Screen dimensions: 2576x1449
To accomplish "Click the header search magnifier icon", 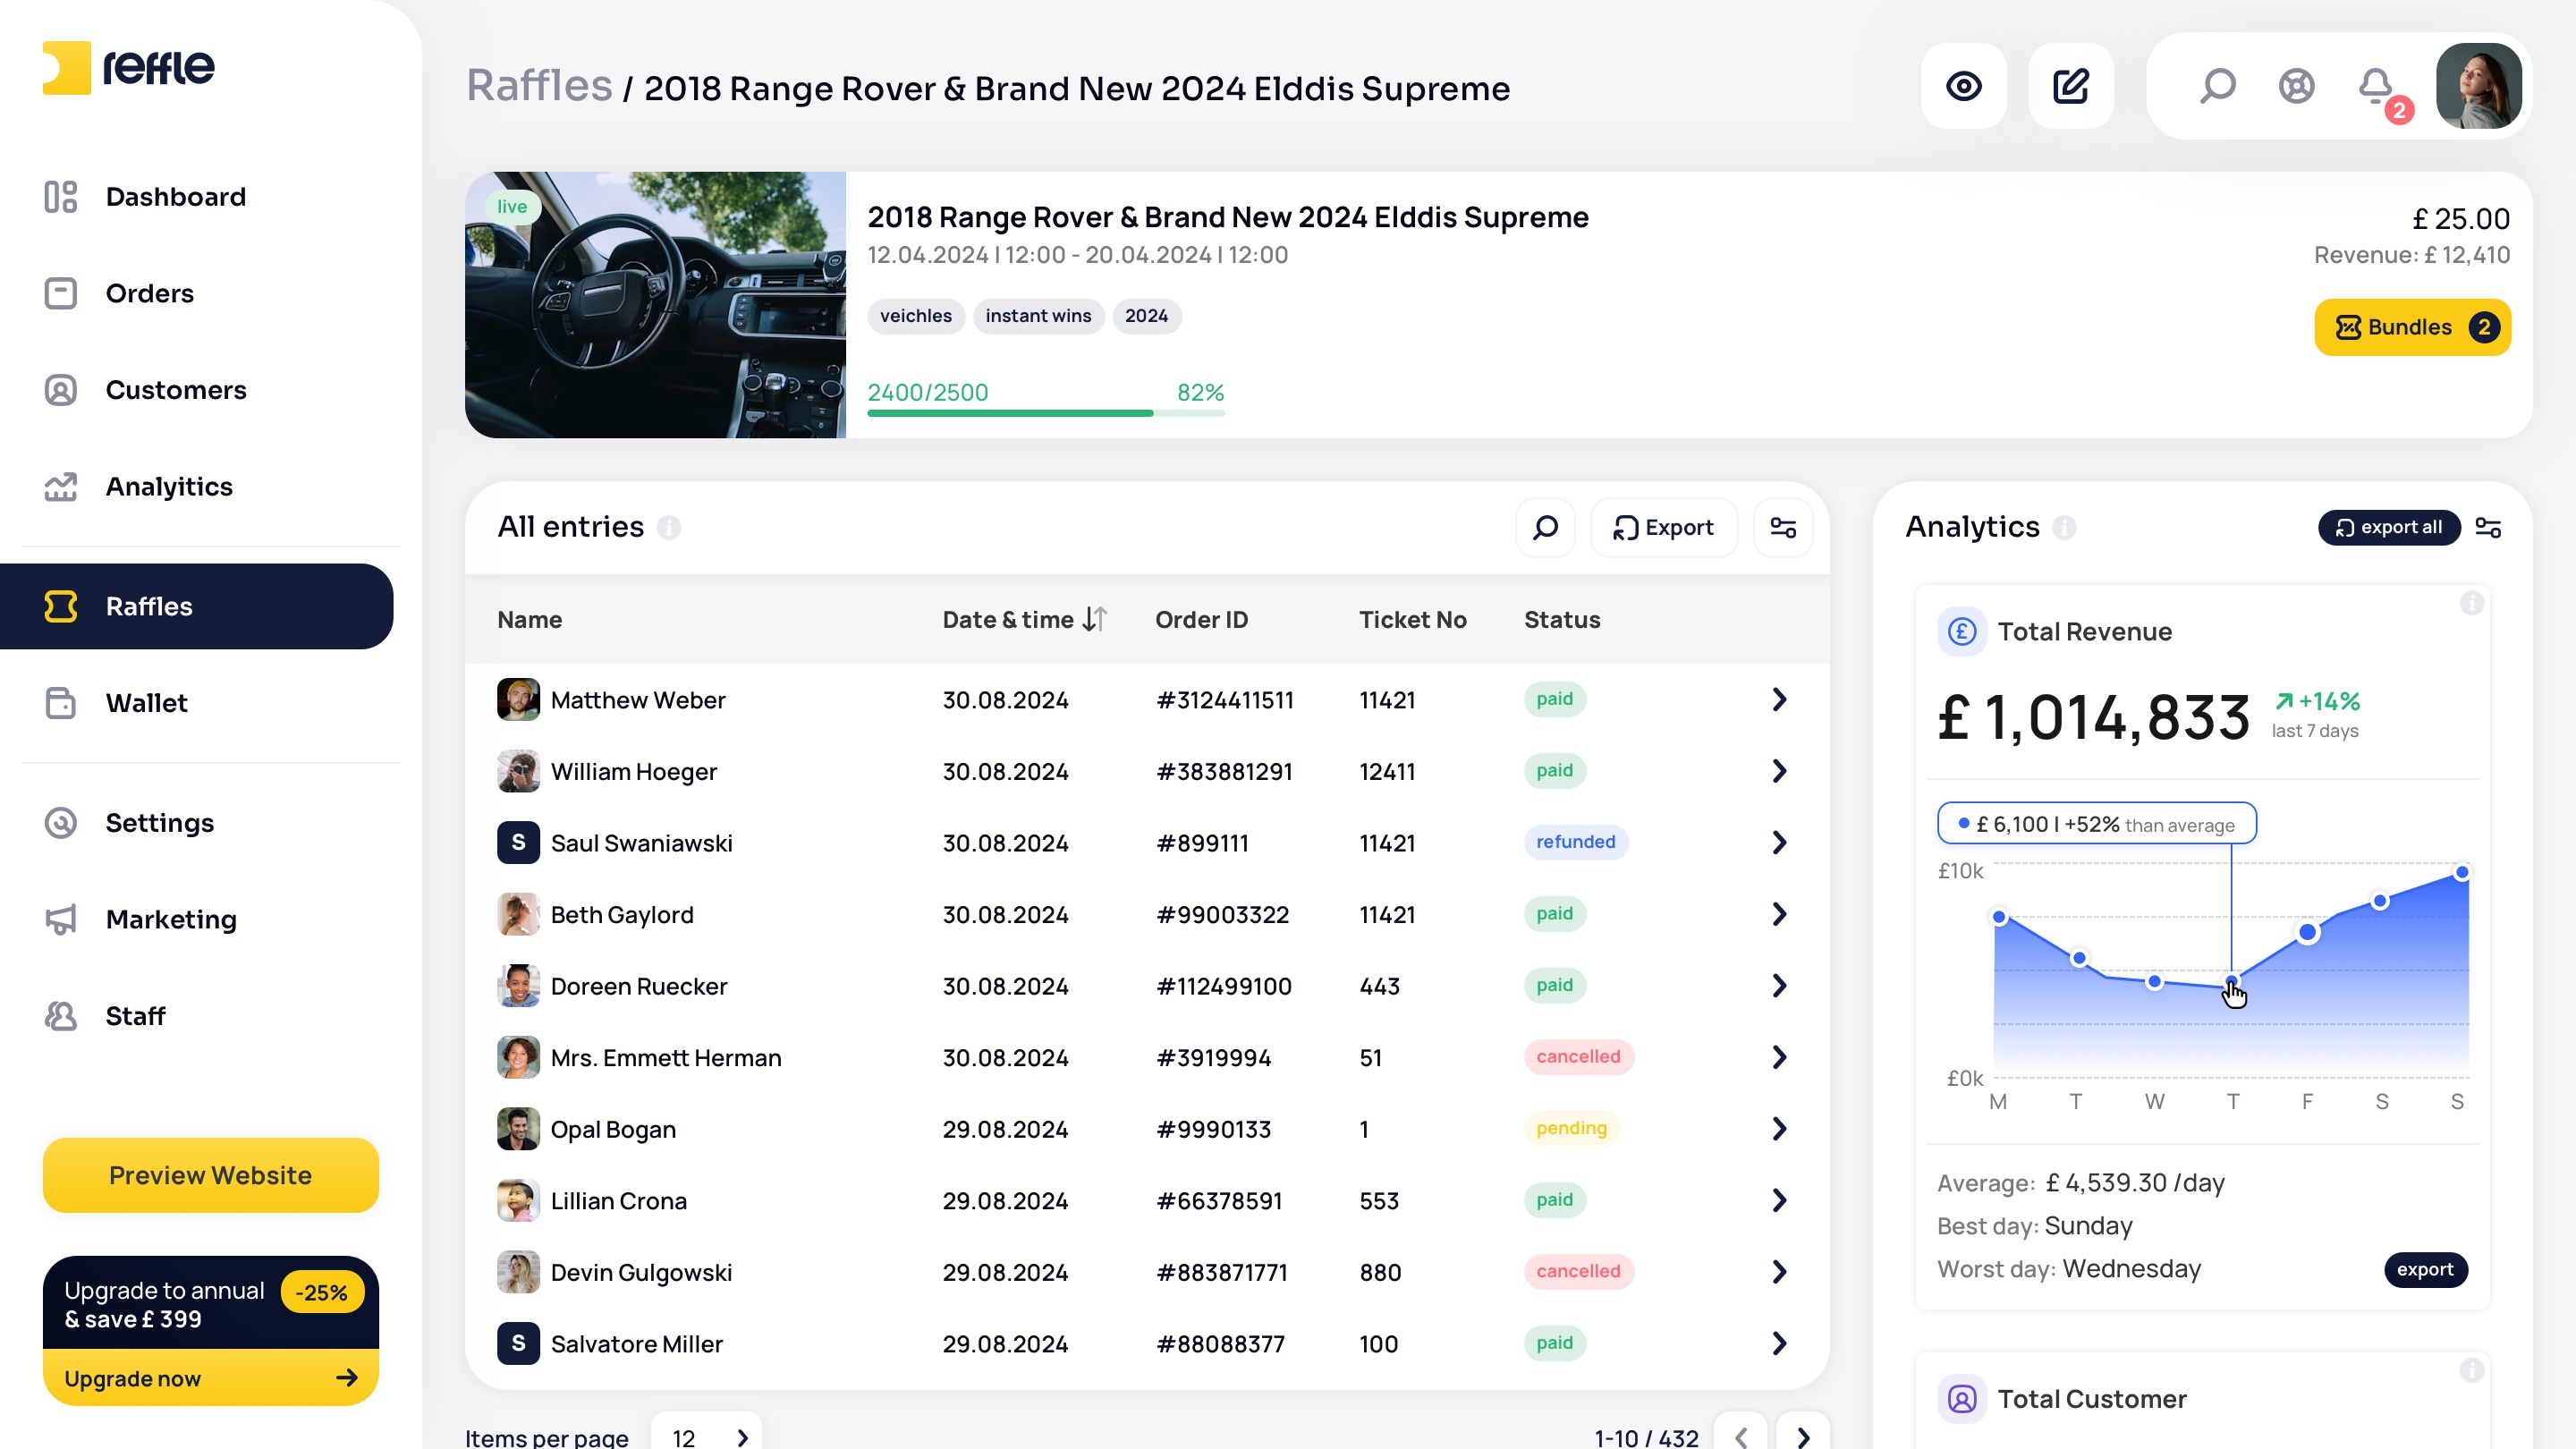I will click(2217, 86).
